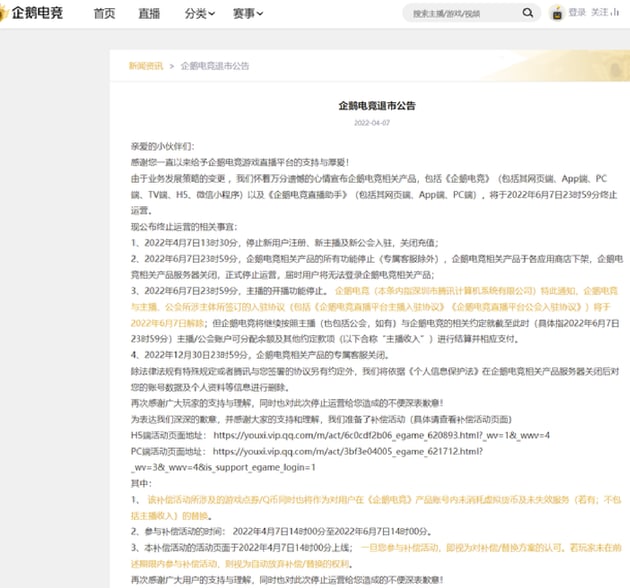
Task: Go to the 首页 menu item
Action: pos(104,14)
